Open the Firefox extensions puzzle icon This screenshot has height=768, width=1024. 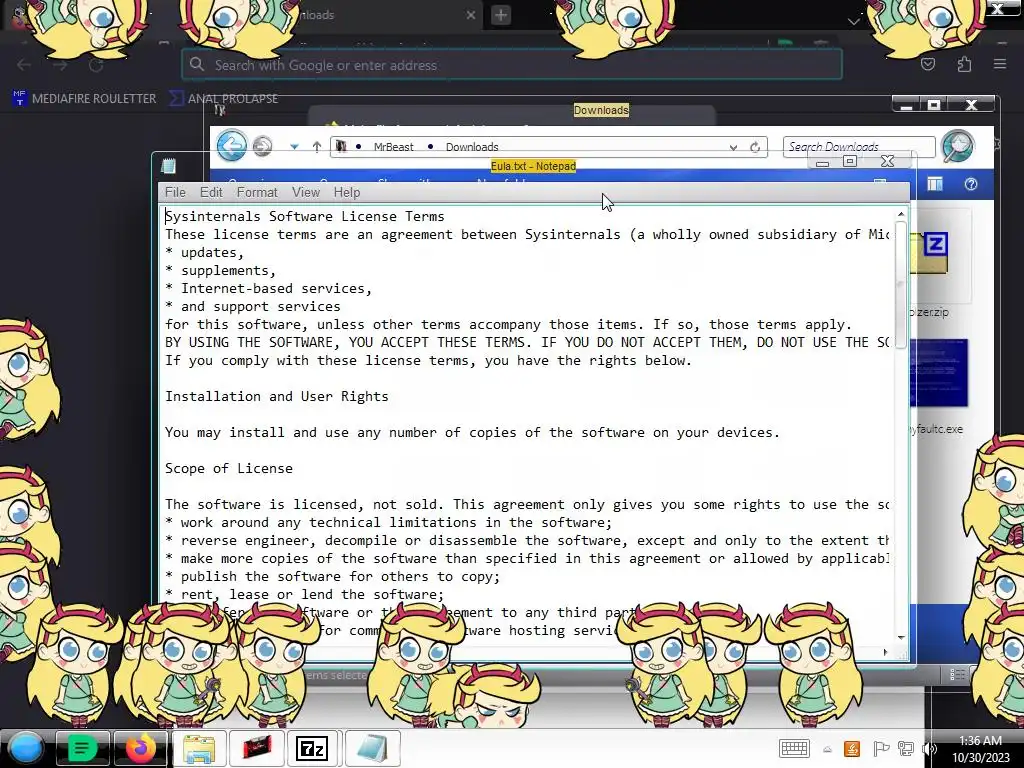point(964,64)
